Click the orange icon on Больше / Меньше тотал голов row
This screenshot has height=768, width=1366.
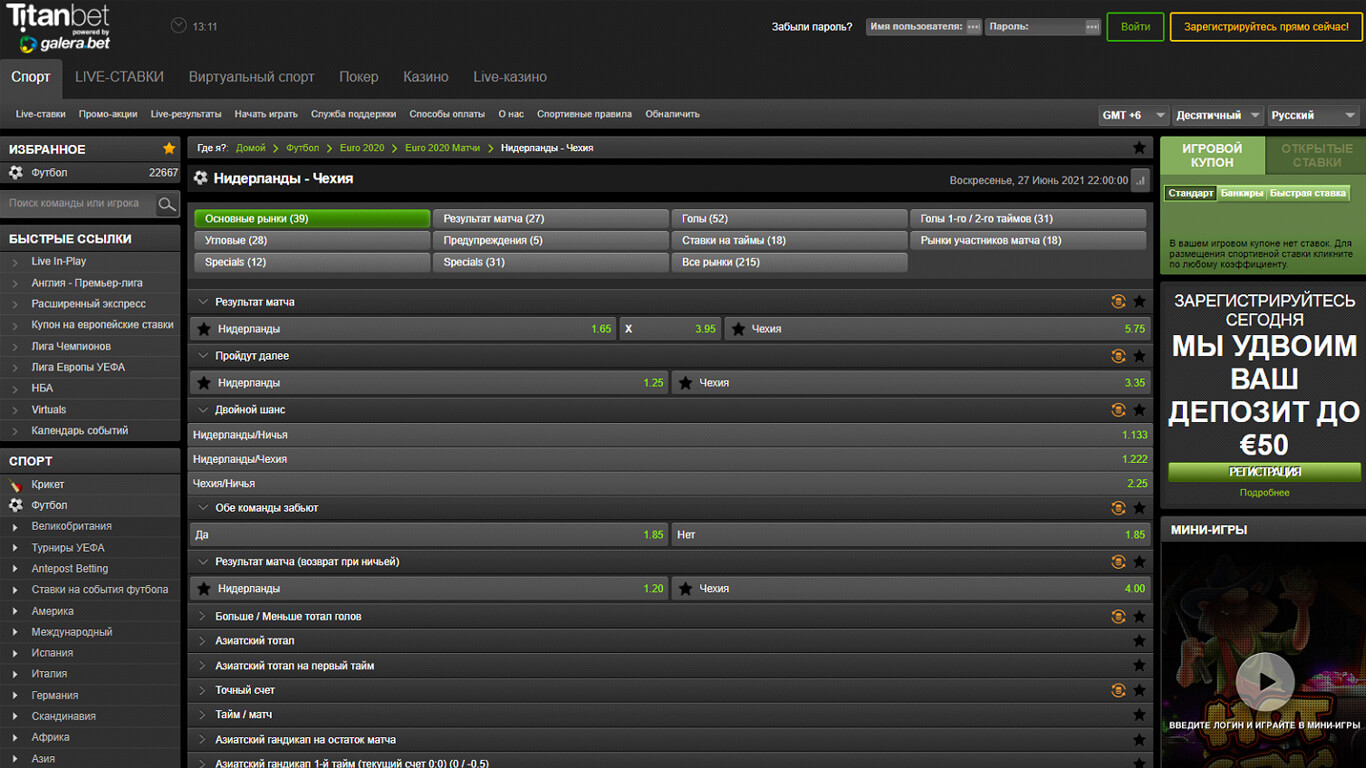[x=1118, y=617]
